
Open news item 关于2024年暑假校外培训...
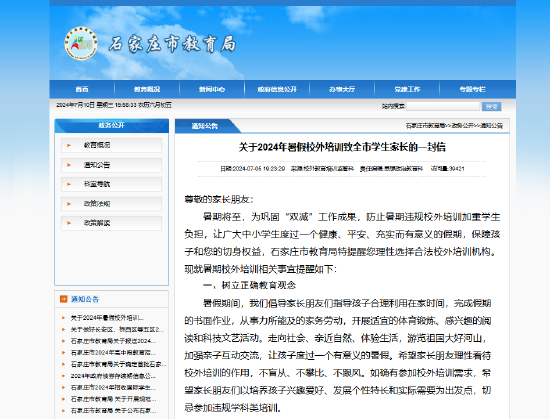click(107, 318)
